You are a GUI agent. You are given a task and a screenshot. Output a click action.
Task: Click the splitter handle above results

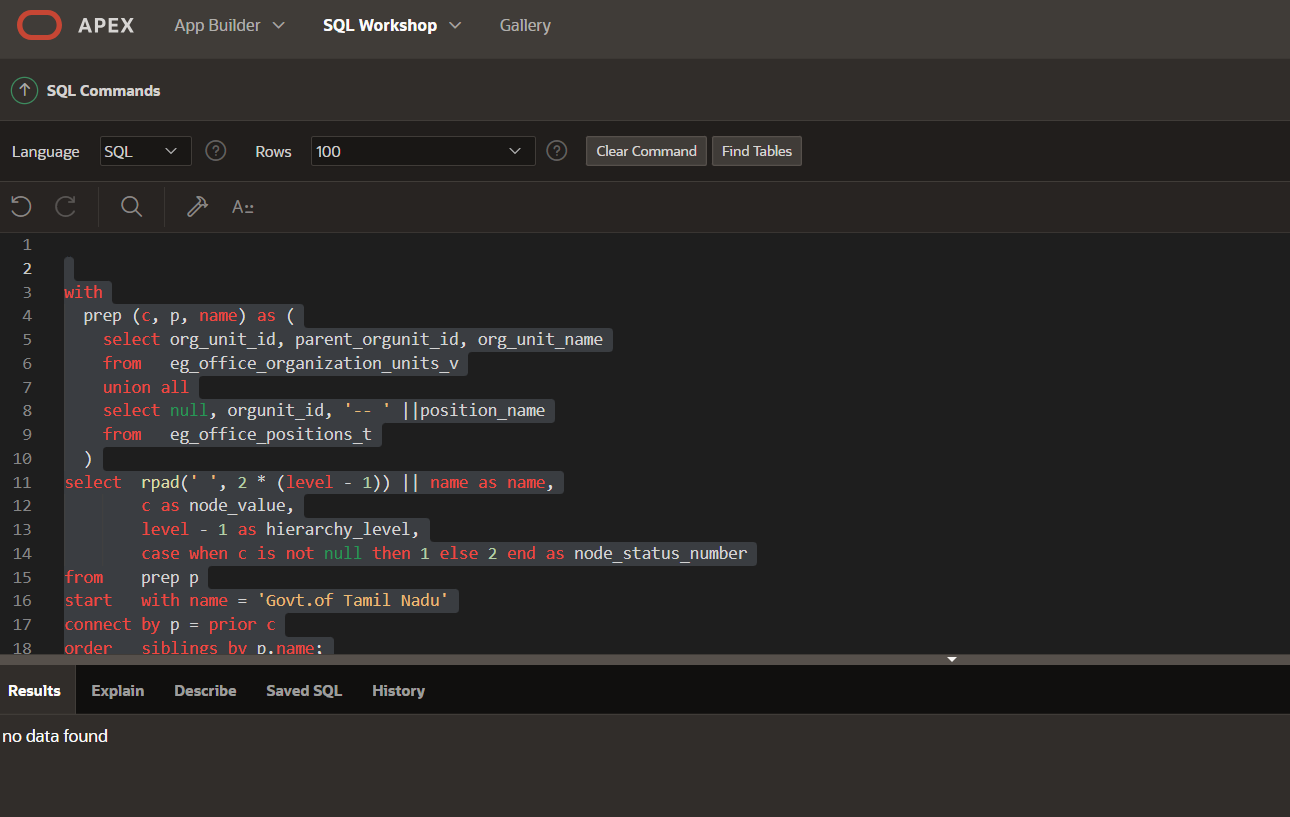point(952,659)
